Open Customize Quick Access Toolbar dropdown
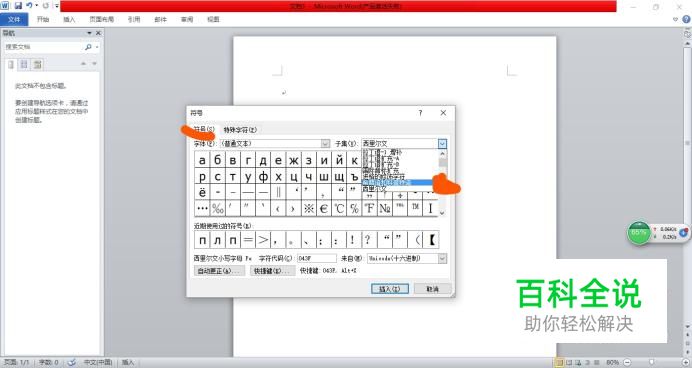The width and height of the screenshot is (692, 368). coord(57,6)
